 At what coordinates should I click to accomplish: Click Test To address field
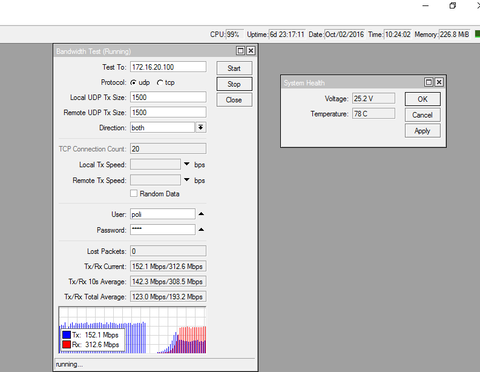coord(168,67)
